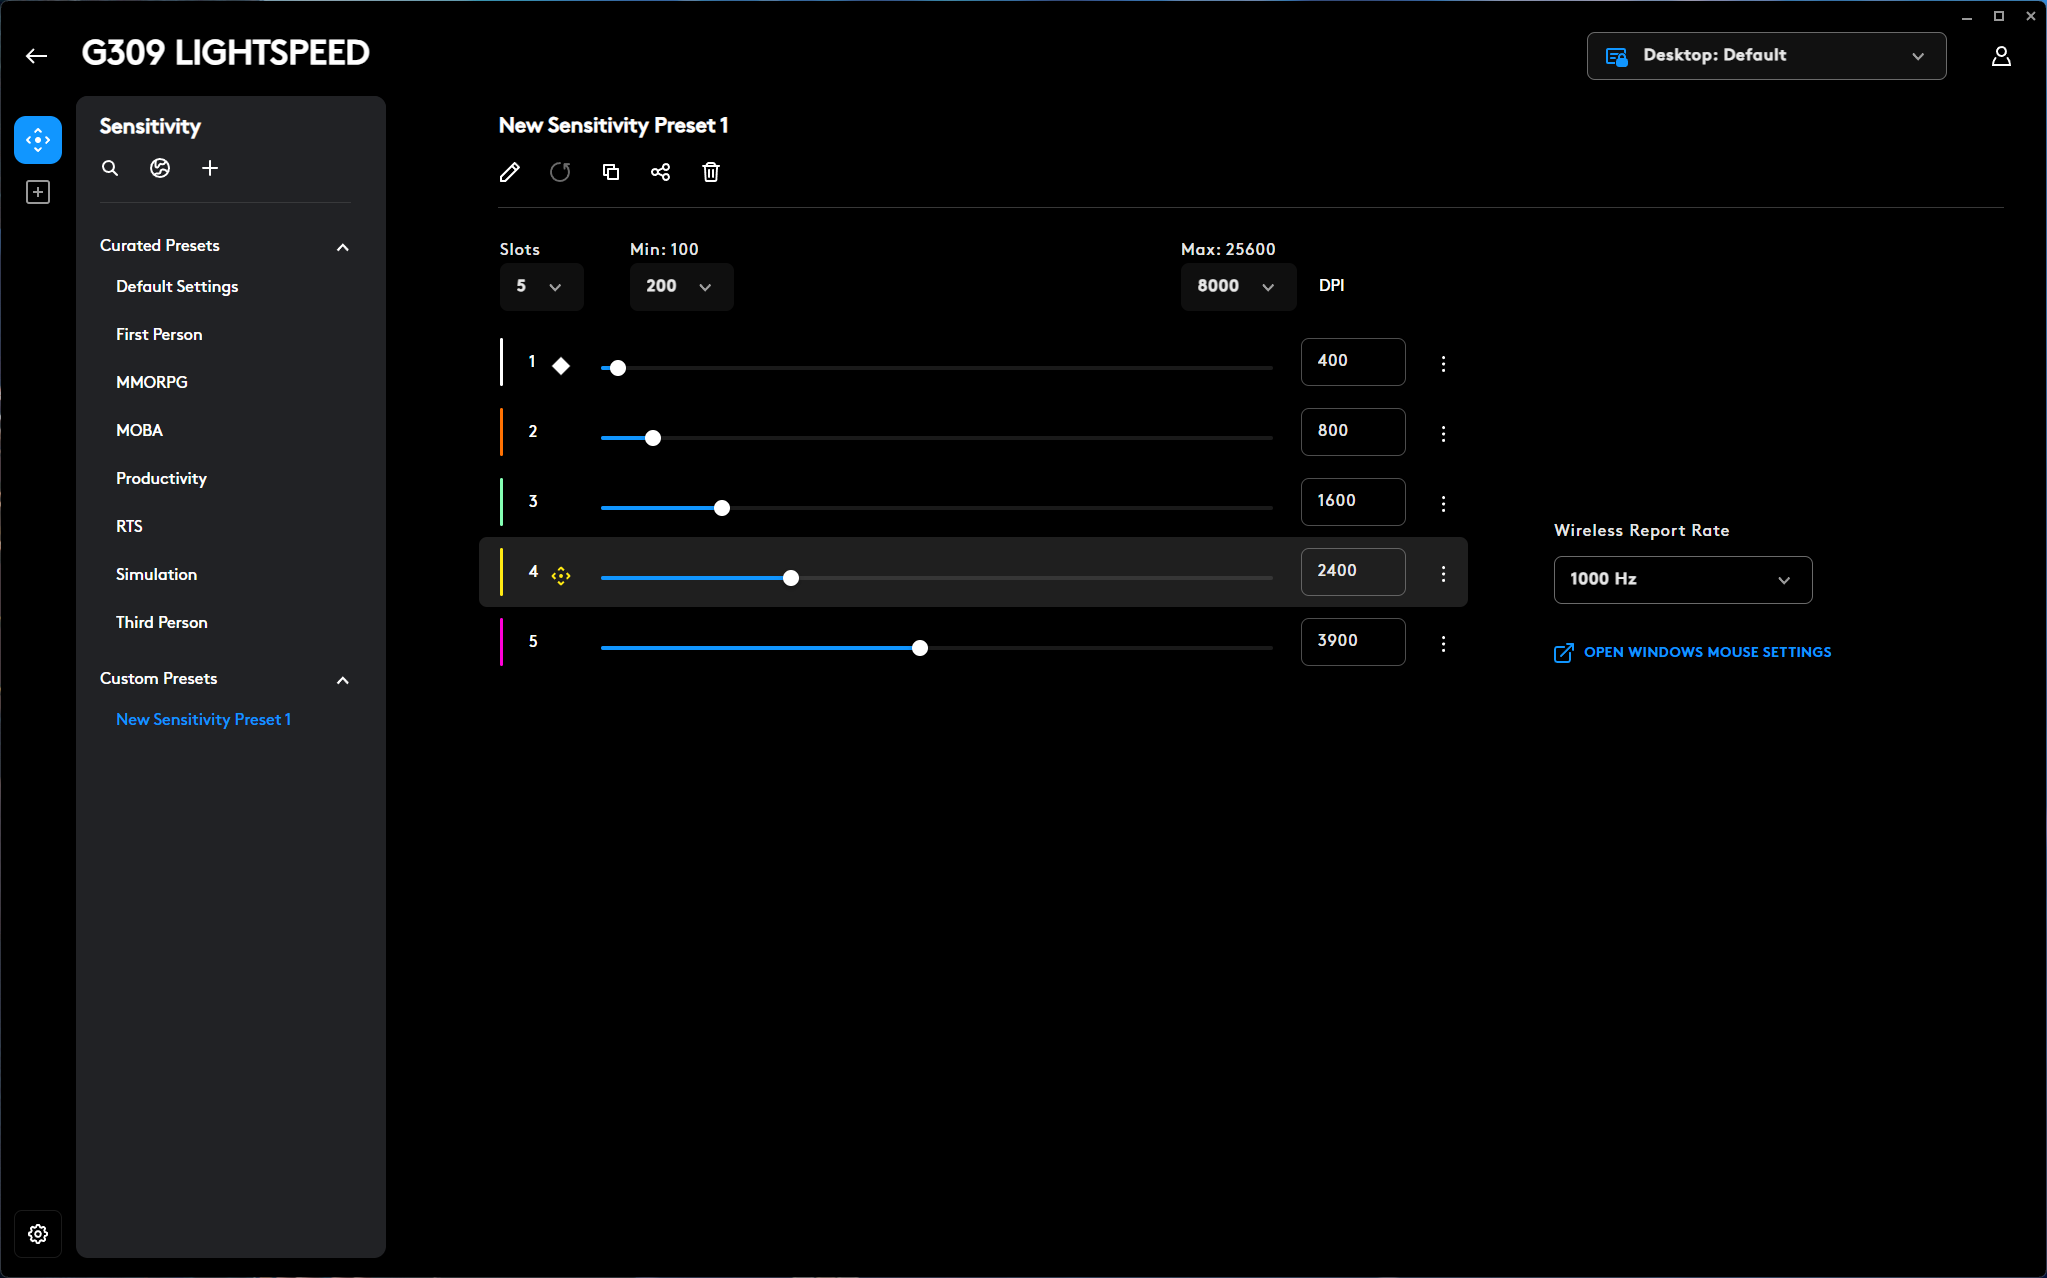Share the preset using the share icon
Image resolution: width=2047 pixels, height=1278 pixels.
click(661, 172)
